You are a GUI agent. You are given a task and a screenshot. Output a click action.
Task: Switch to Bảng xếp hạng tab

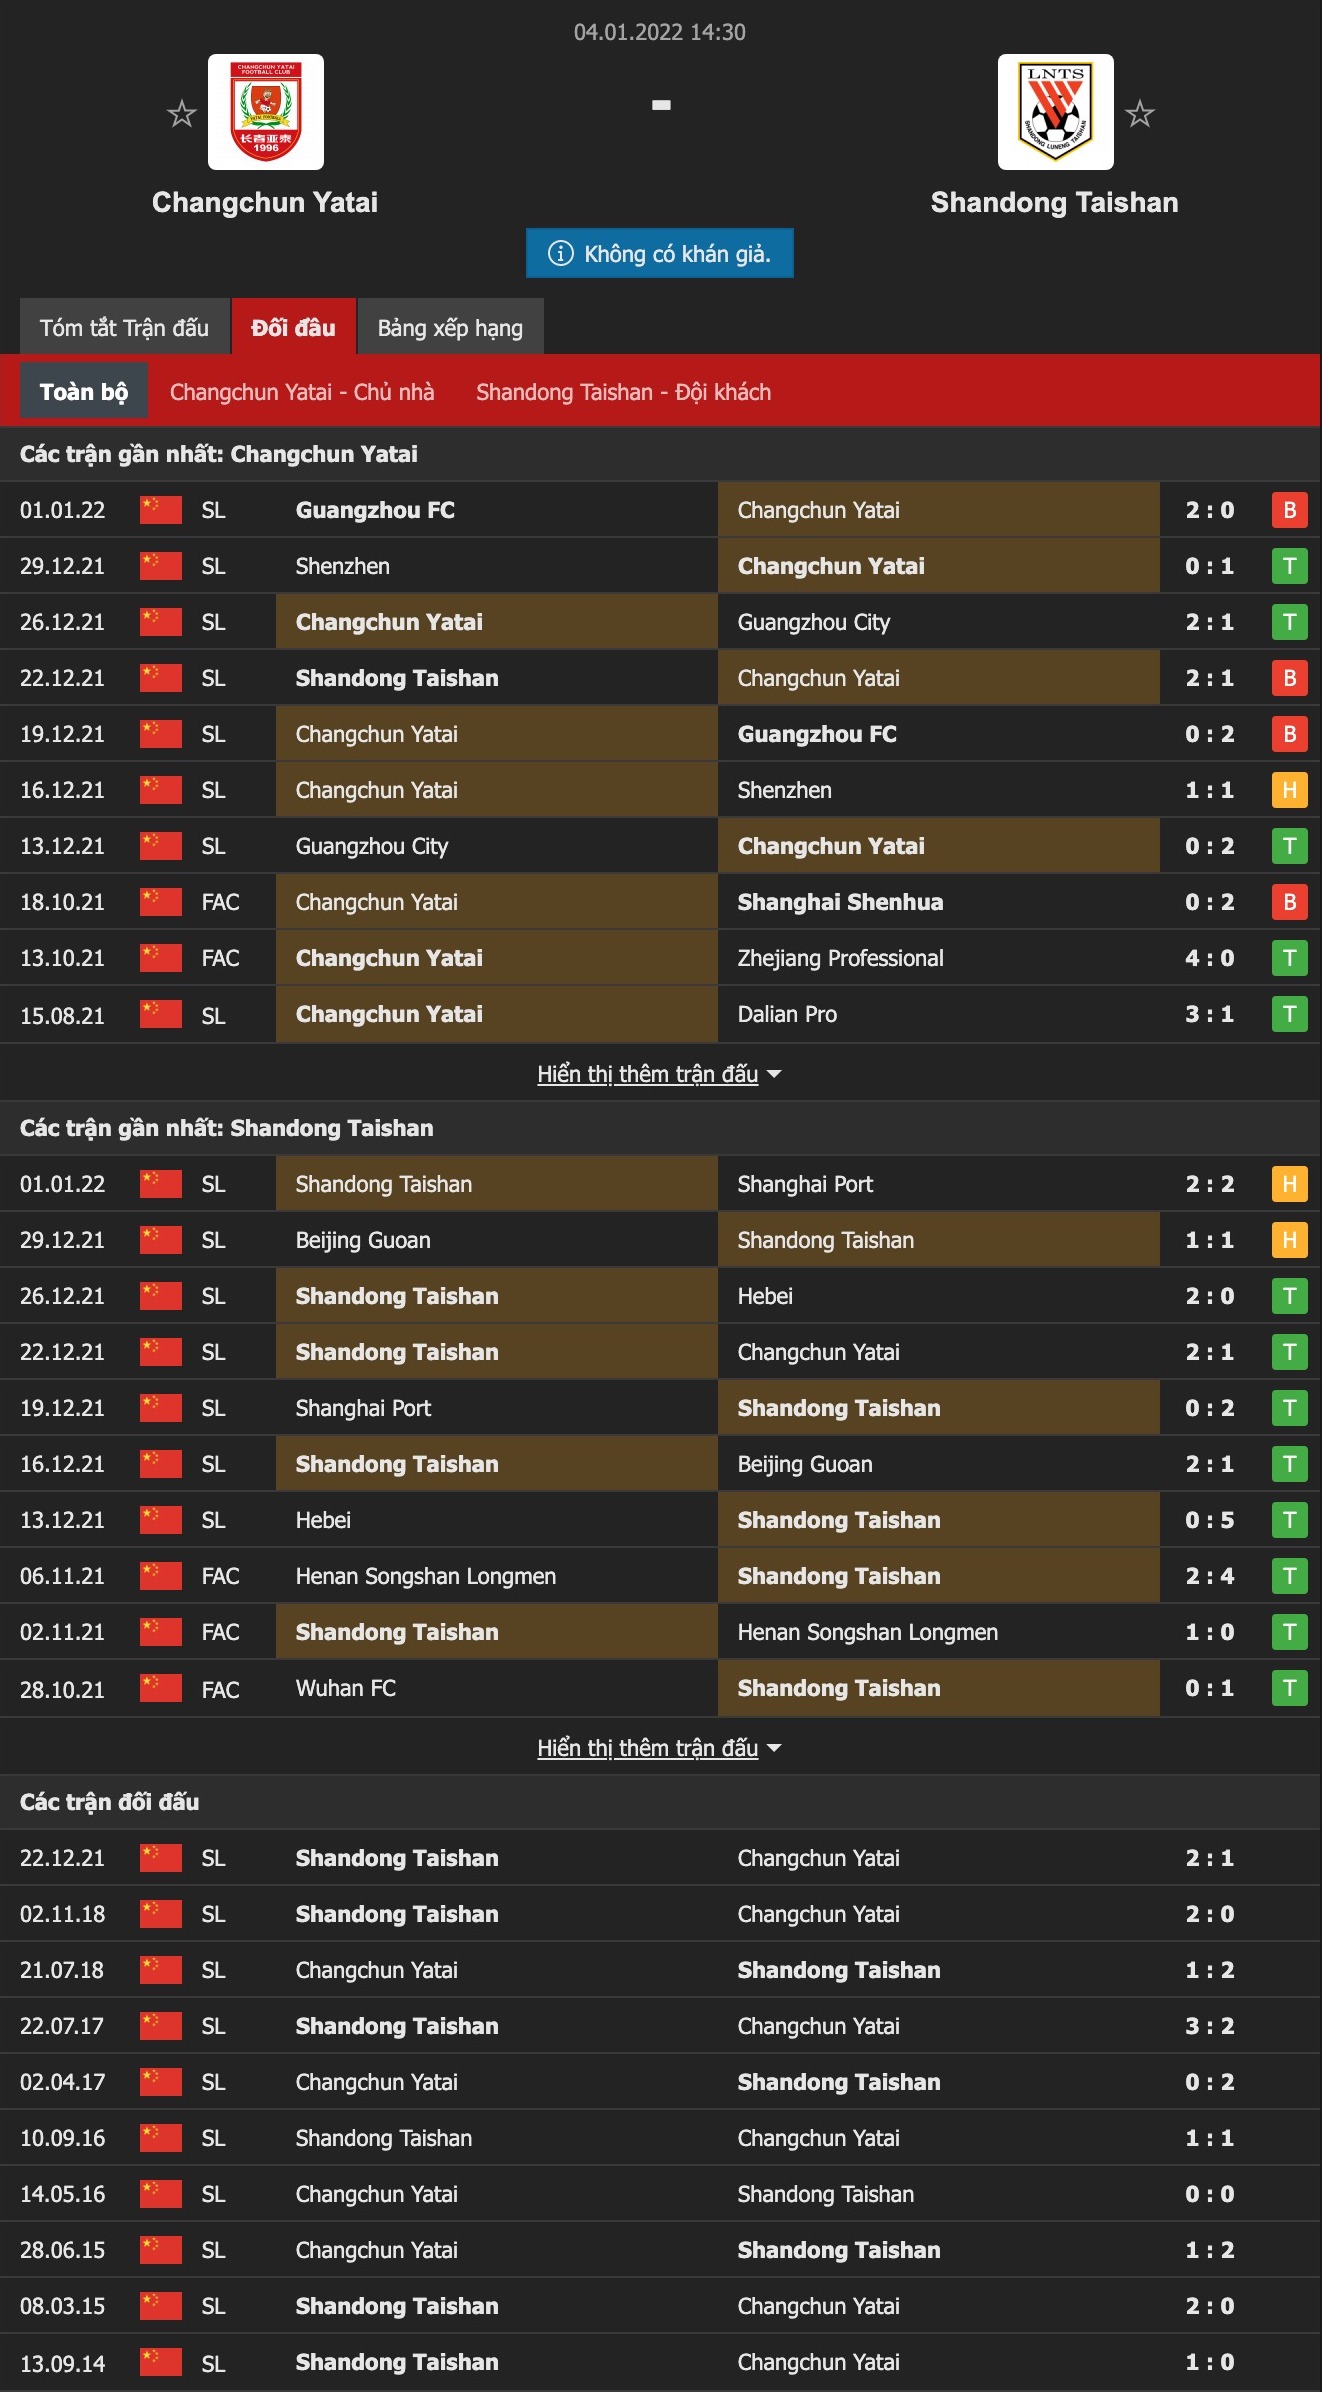[x=450, y=327]
